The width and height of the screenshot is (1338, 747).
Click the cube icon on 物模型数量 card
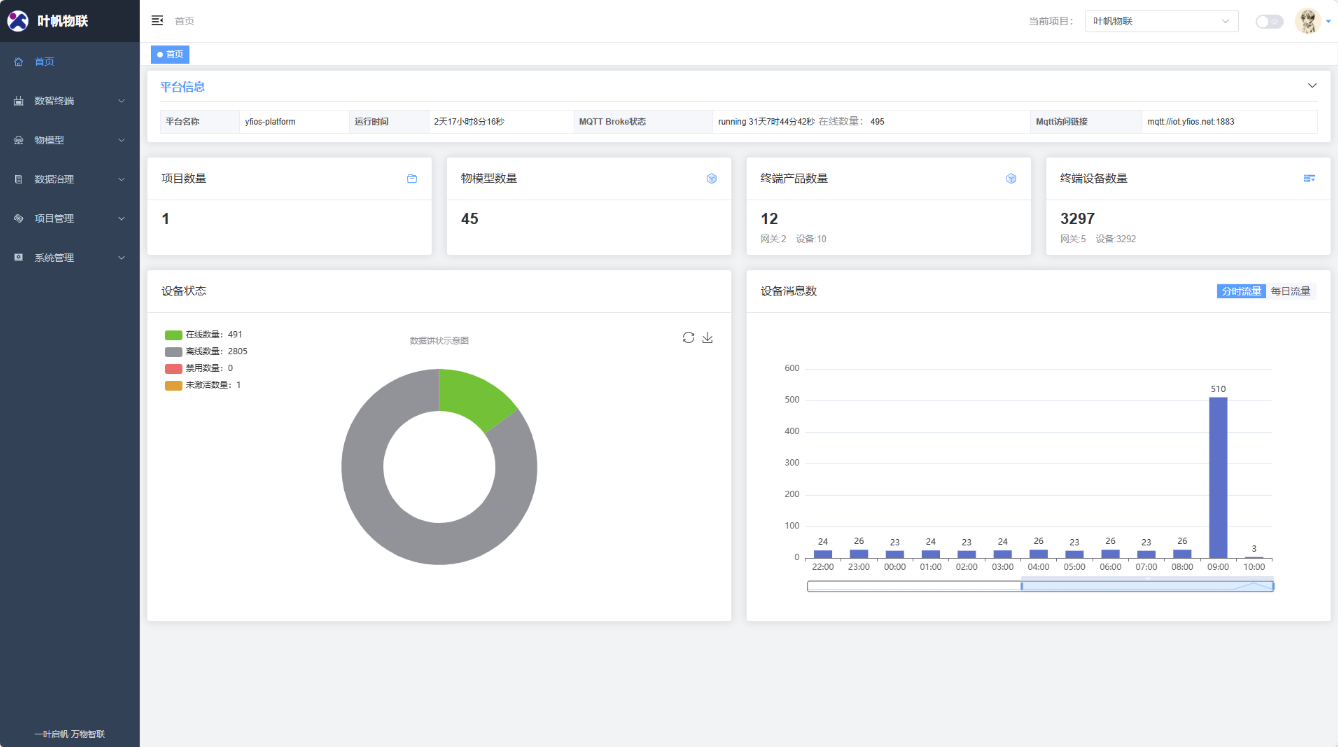(712, 179)
